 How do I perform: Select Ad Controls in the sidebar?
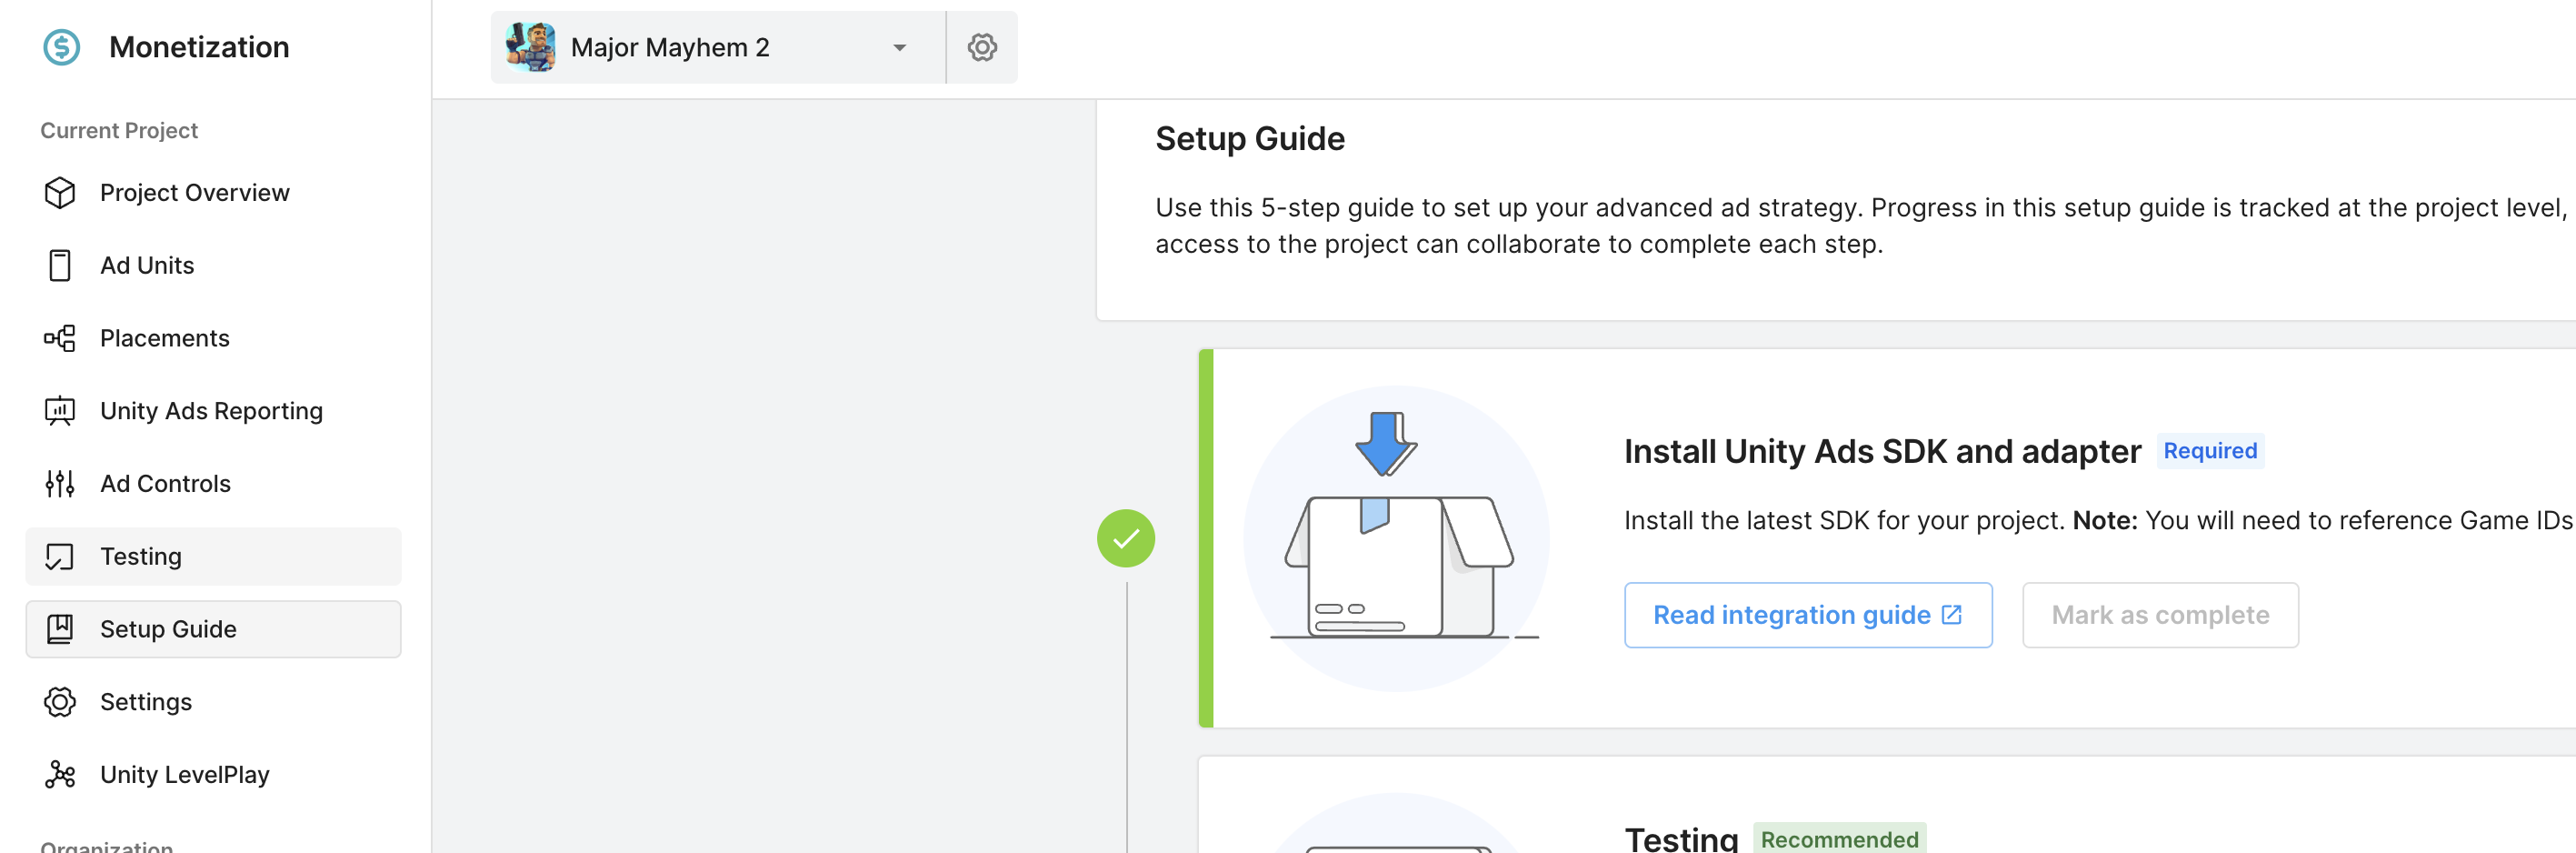tap(165, 484)
